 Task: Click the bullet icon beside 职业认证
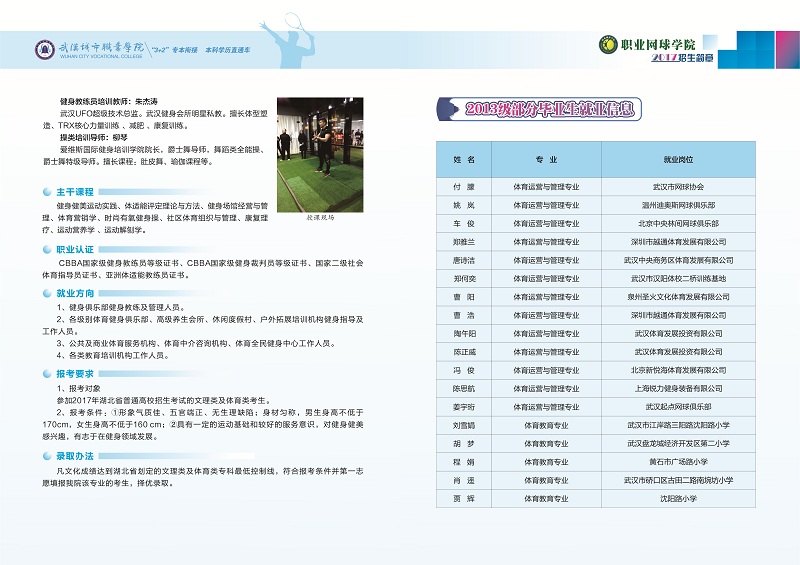tap(48, 249)
